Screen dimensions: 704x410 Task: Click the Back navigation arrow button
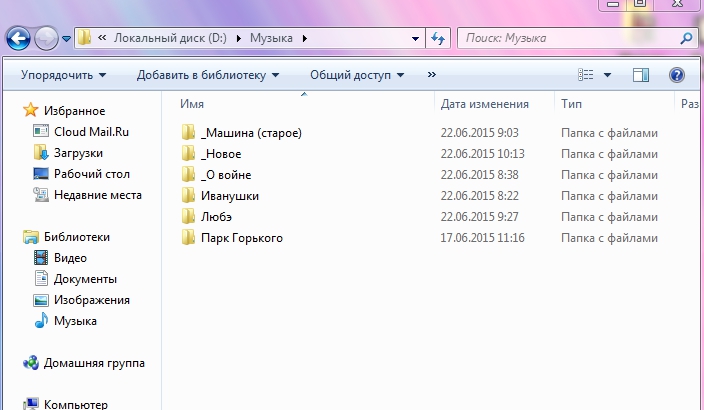(x=19, y=39)
